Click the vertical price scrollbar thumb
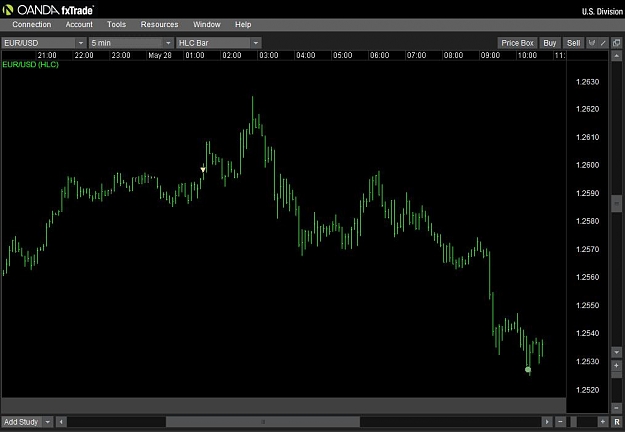 tap(617, 204)
